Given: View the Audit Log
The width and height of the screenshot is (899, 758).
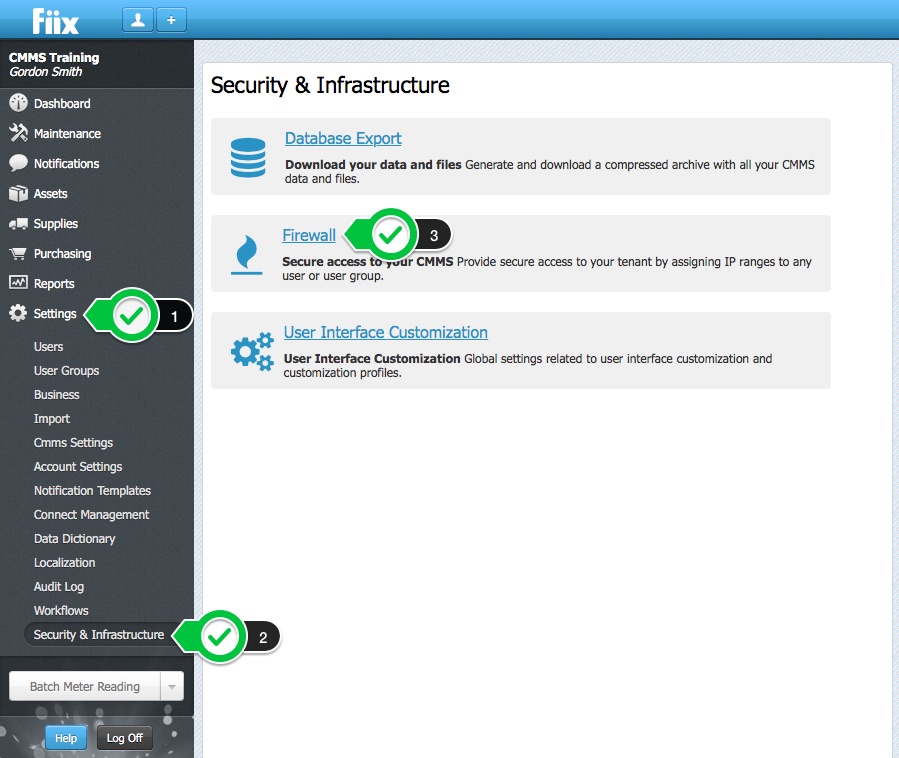Looking at the screenshot, I should (x=58, y=587).
